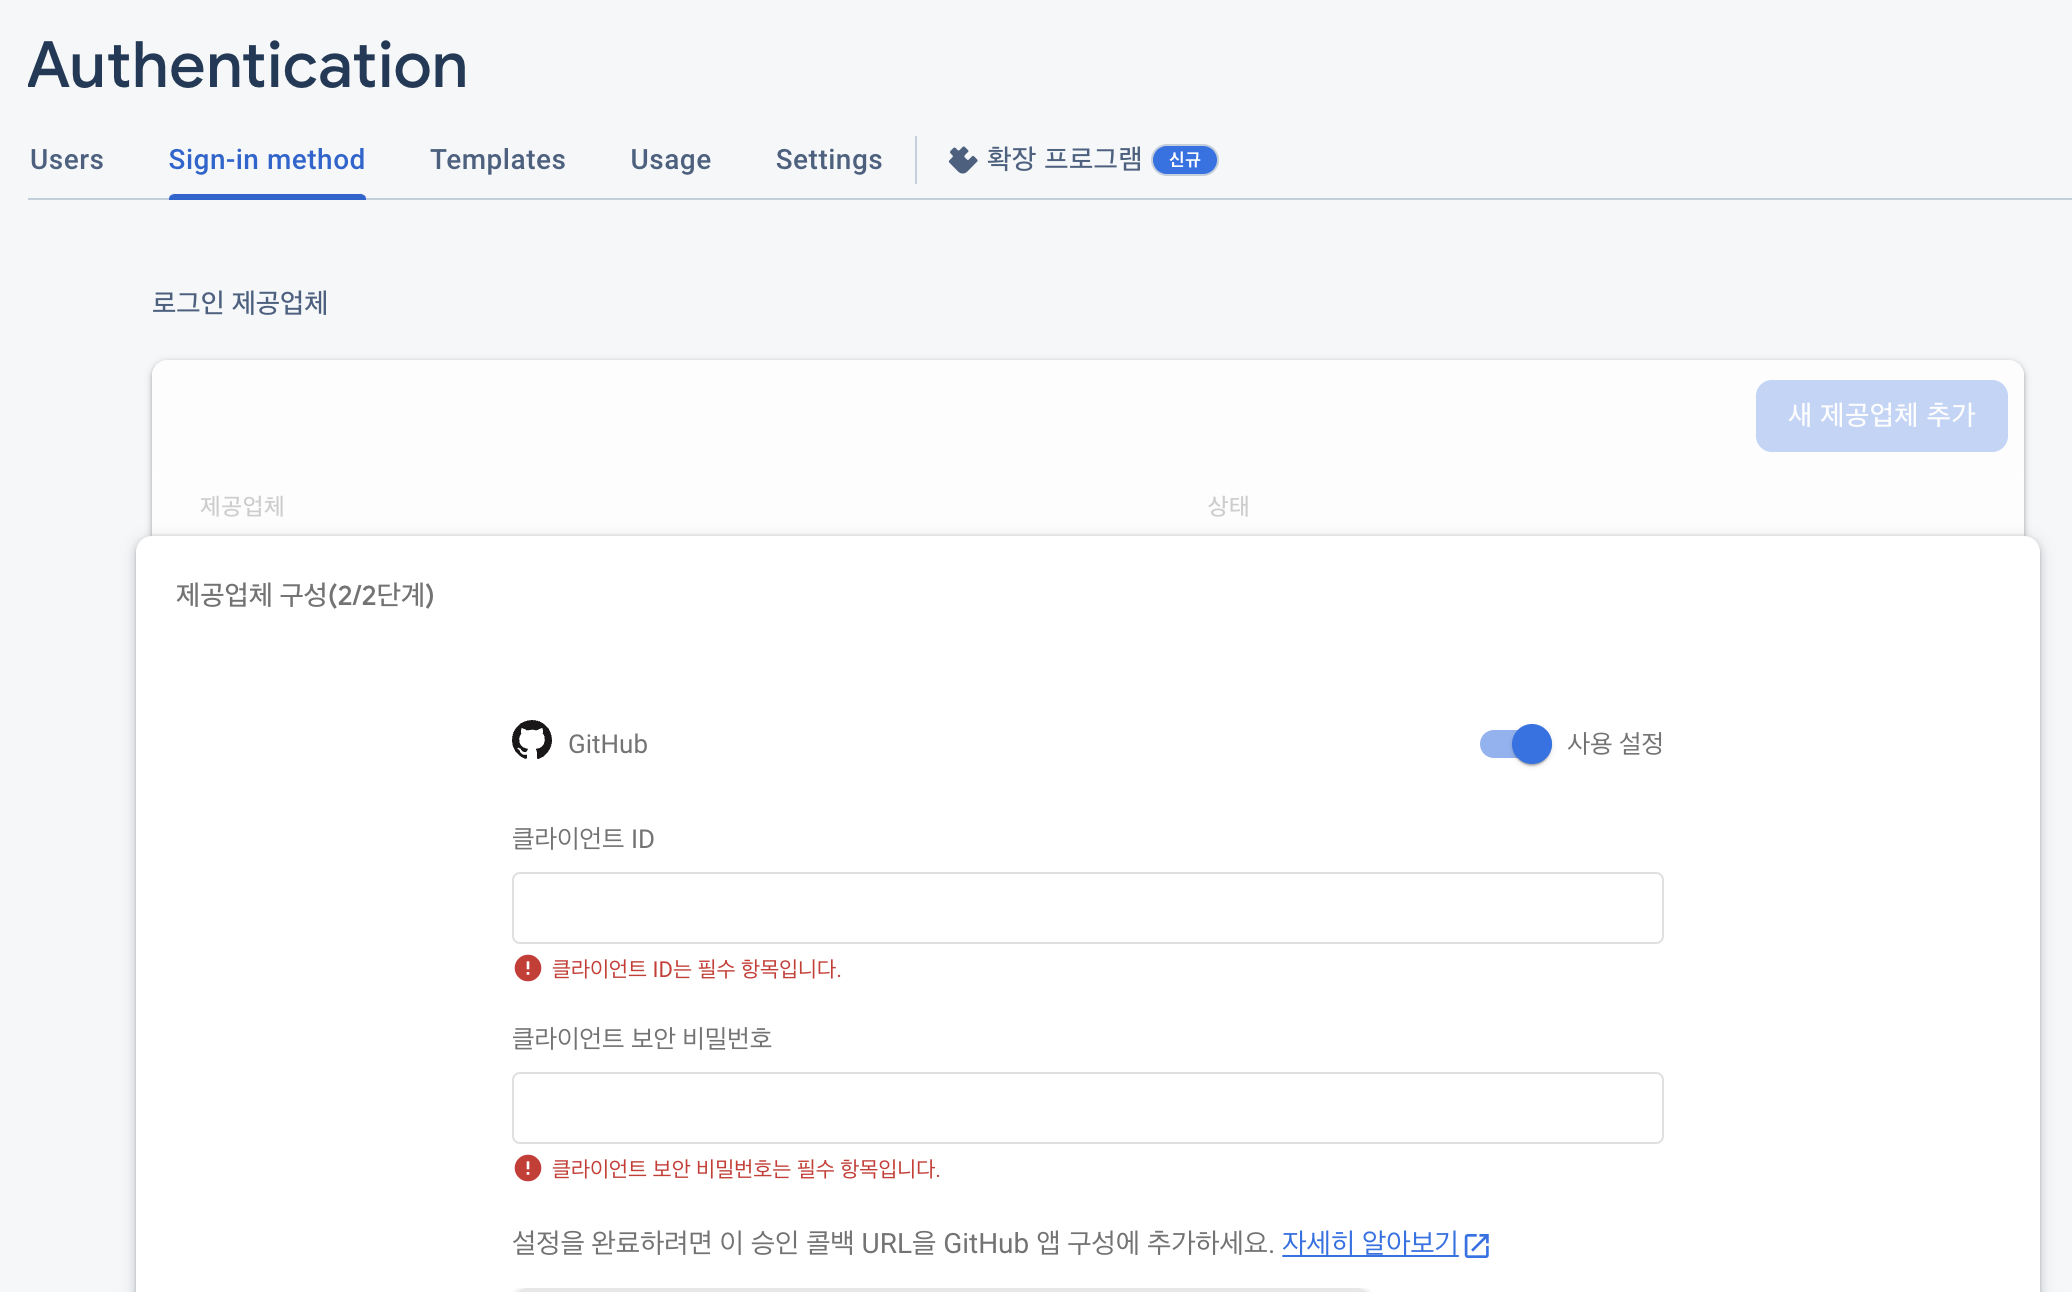Select the Sign-in method tab
This screenshot has height=1292, width=2072.
(266, 160)
